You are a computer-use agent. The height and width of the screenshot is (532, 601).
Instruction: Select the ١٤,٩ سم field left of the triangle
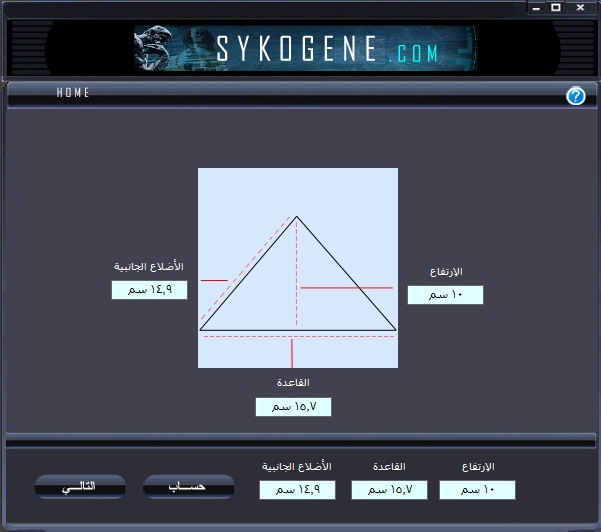149,290
